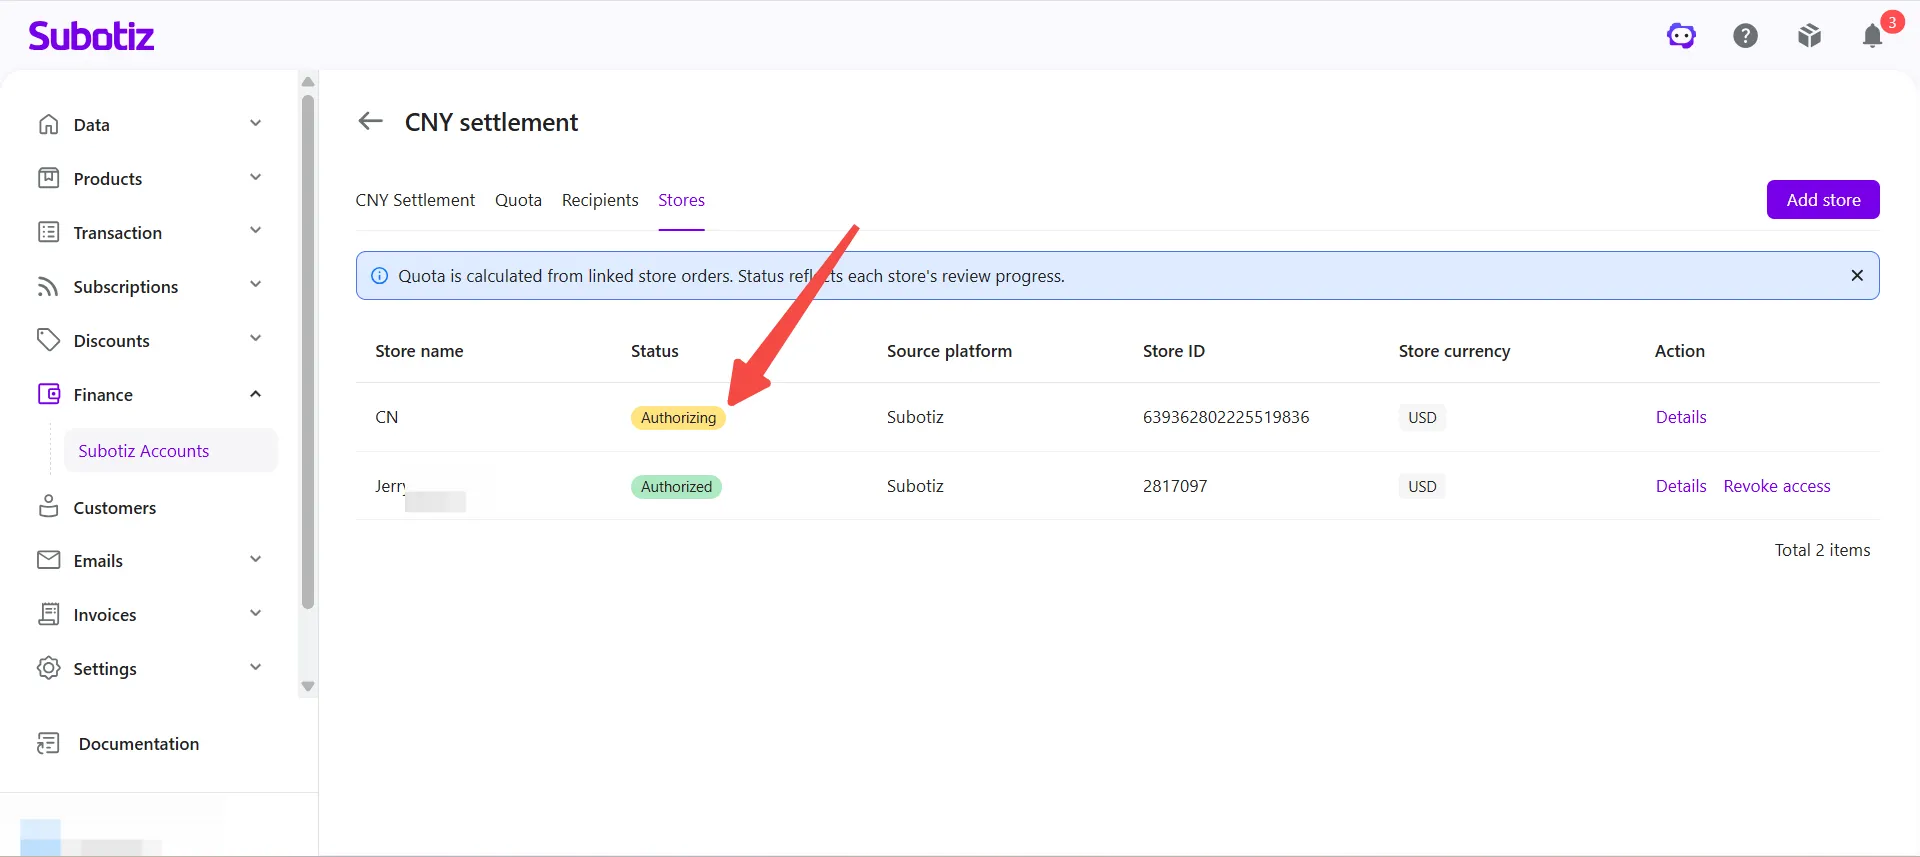Open Subotiz Accounts in sidebar
The height and width of the screenshot is (857, 1920).
point(171,451)
